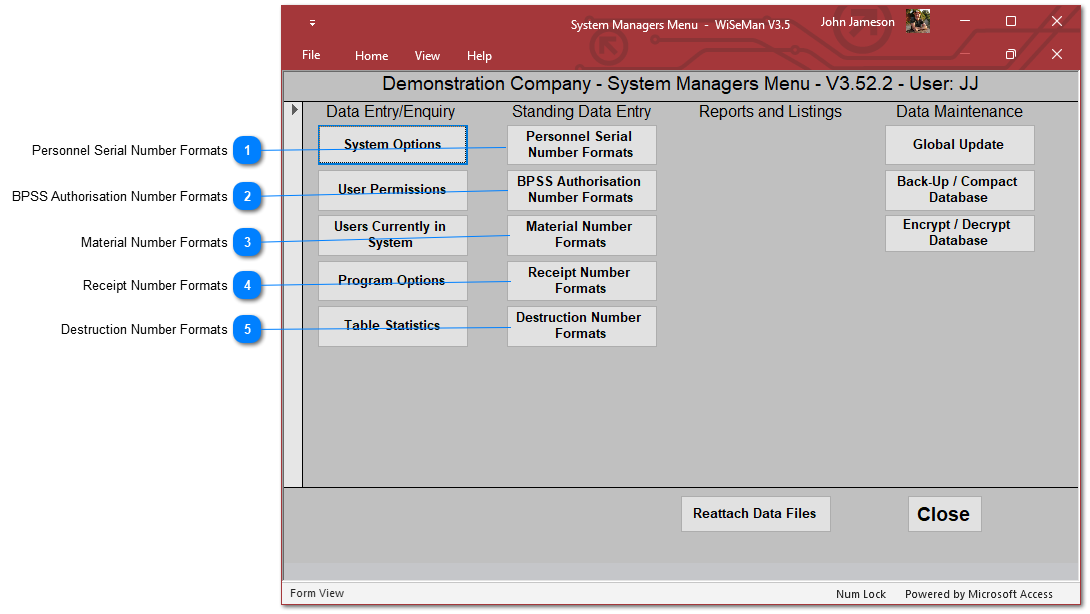Open the quick access toolbar dropdown arrow

point(312,22)
